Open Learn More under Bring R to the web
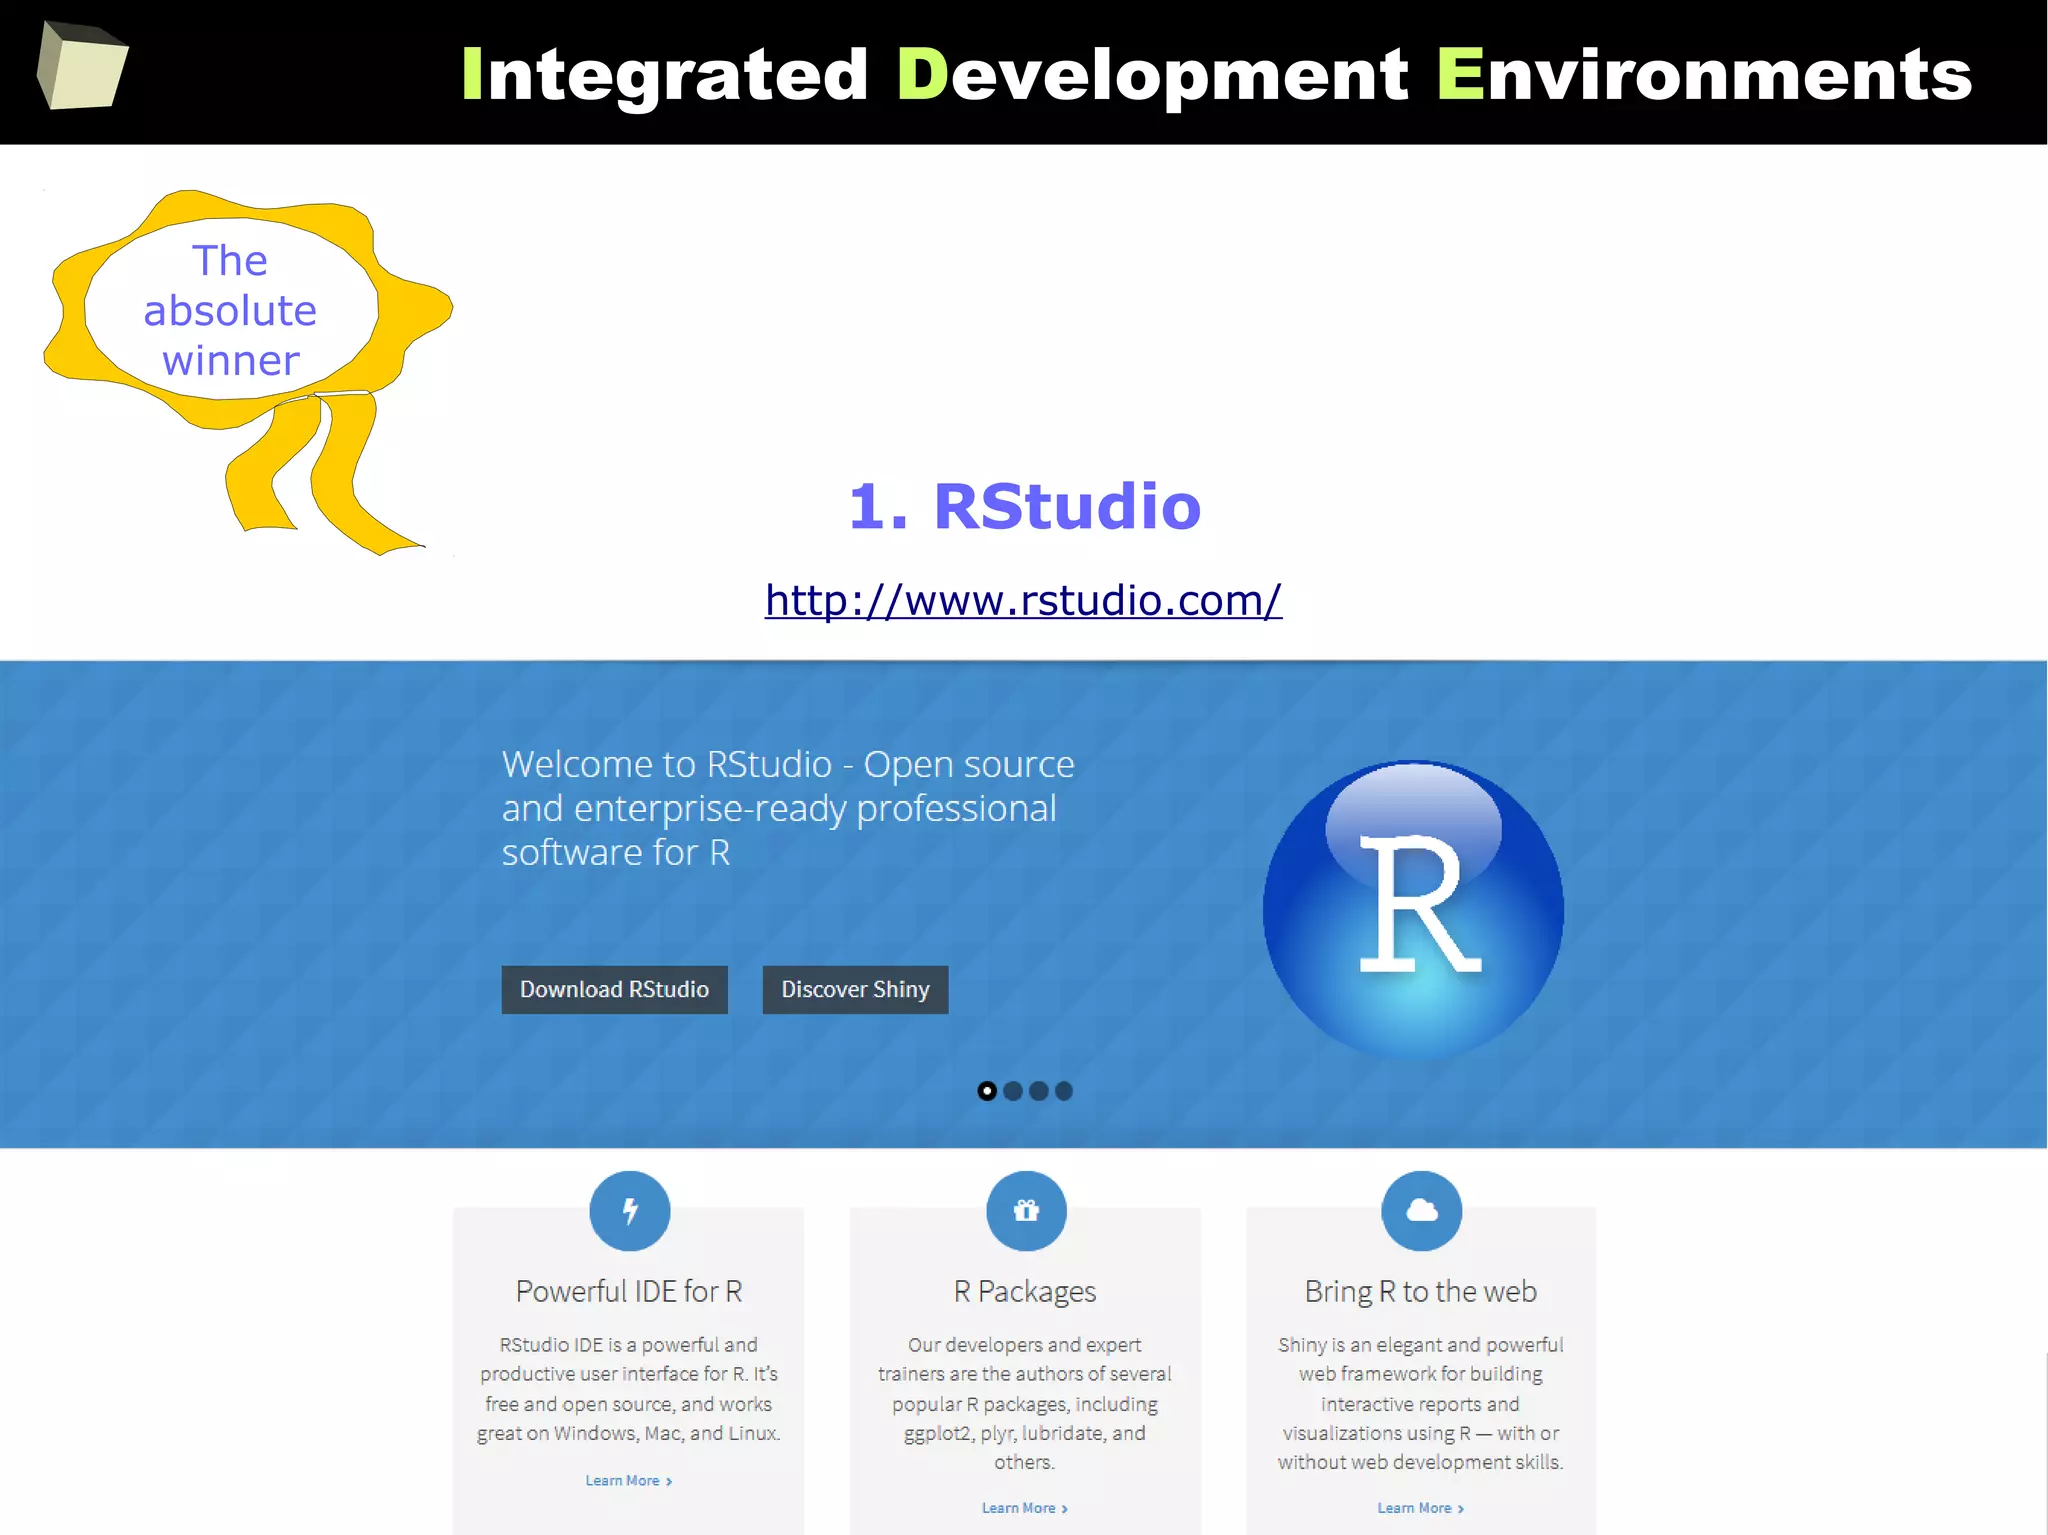This screenshot has width=2048, height=1535. coord(1421,1508)
